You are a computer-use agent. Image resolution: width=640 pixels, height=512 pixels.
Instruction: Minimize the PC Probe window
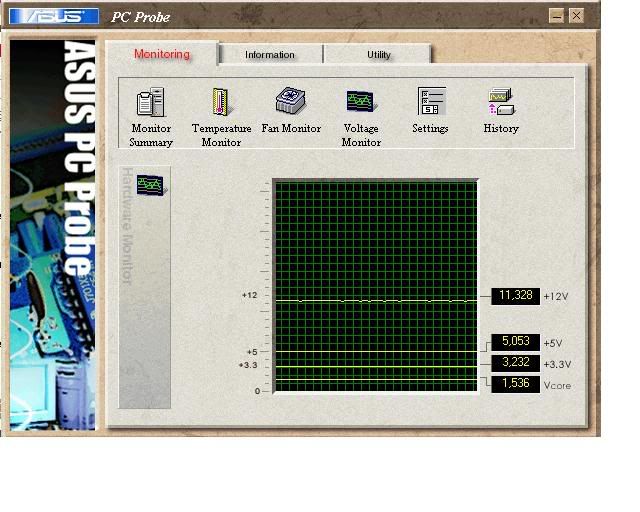point(556,16)
